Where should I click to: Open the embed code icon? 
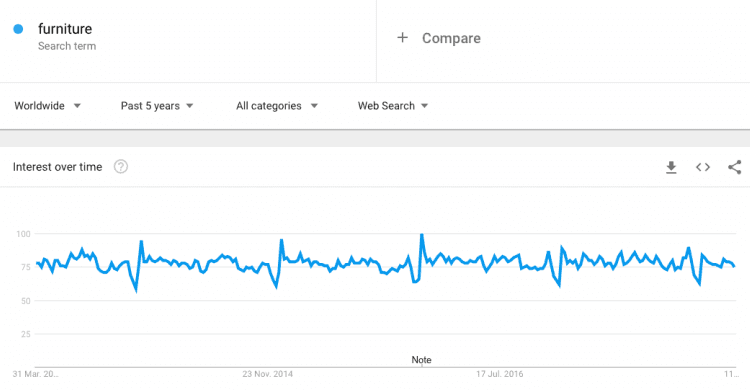click(x=703, y=167)
